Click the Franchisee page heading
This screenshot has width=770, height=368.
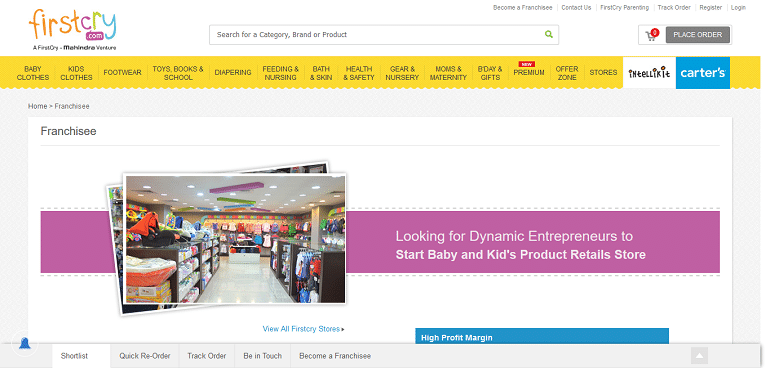[68, 131]
